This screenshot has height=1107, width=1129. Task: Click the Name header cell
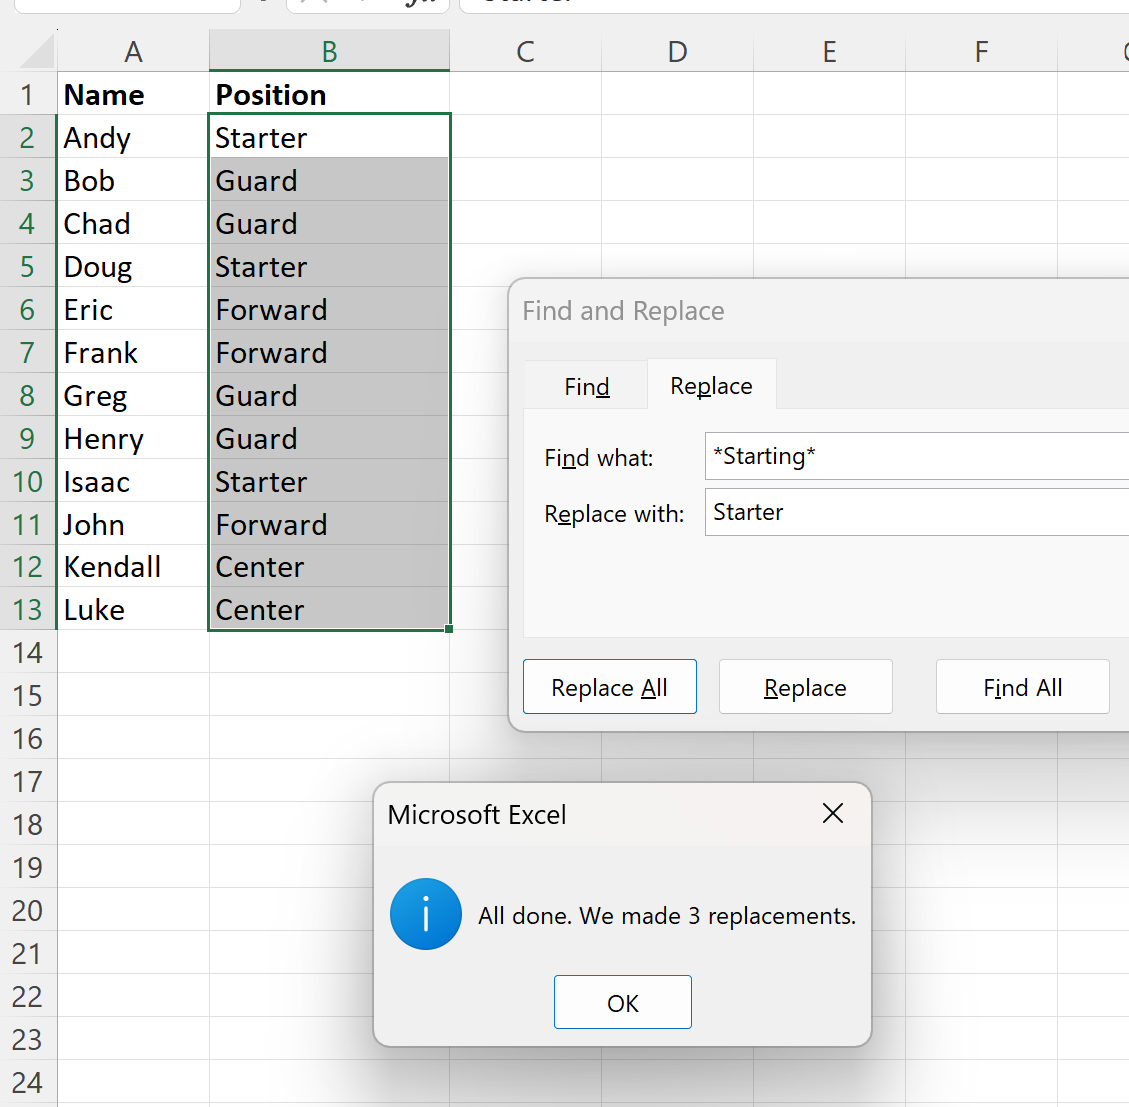(133, 94)
